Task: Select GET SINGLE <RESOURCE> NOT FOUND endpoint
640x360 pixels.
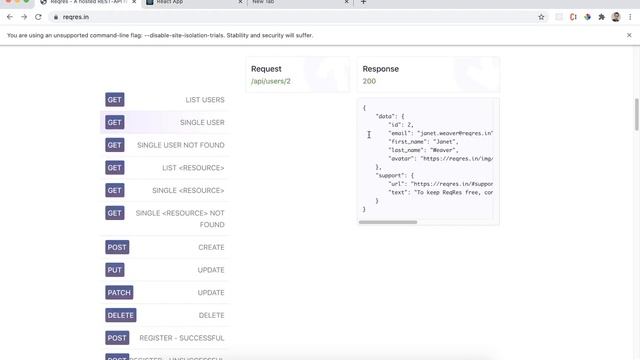Action: tap(165, 219)
